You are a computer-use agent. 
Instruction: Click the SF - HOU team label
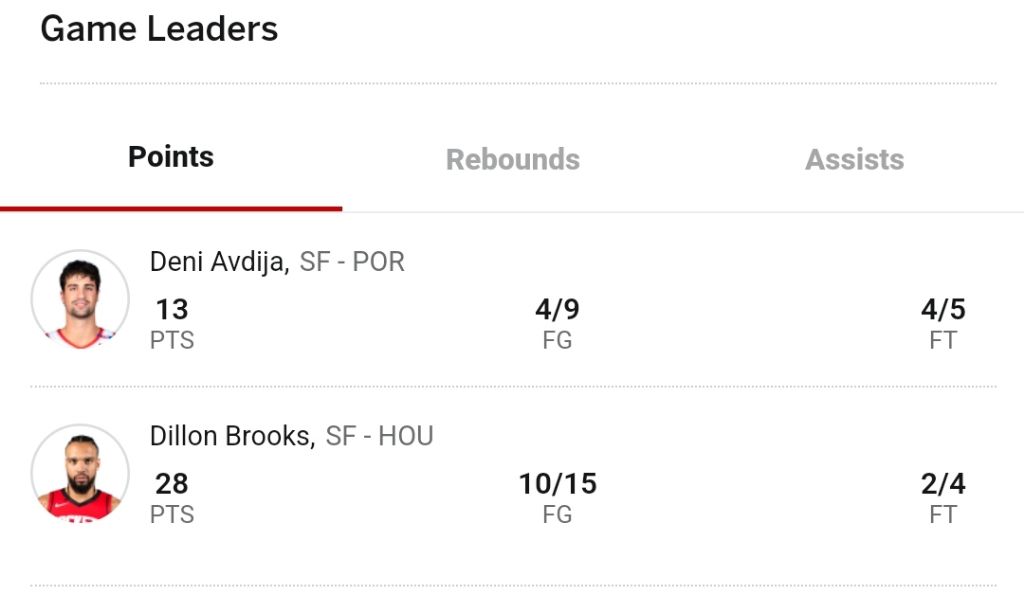pyautogui.click(x=379, y=436)
